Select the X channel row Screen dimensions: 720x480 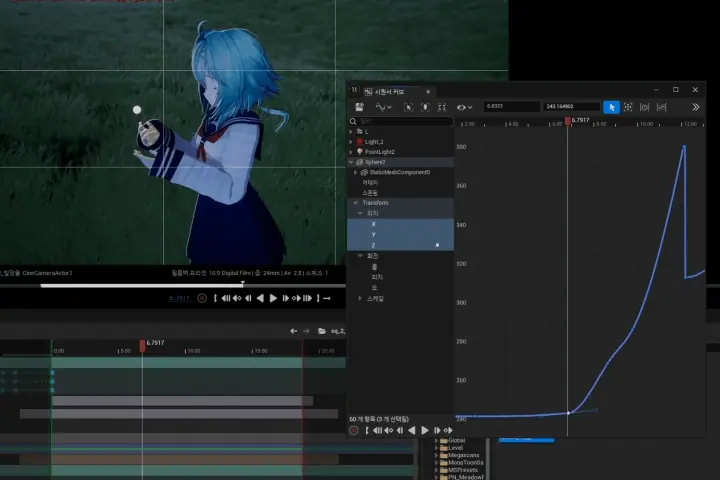pyautogui.click(x=401, y=224)
